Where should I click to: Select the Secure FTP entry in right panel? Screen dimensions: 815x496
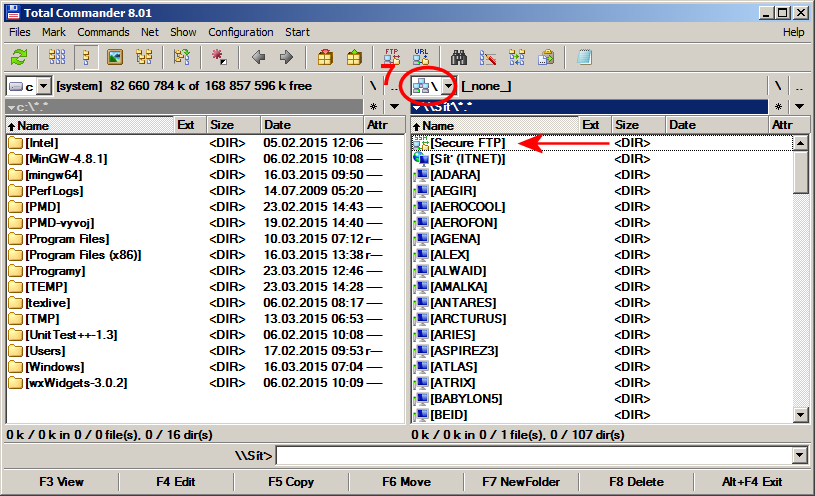click(468, 143)
